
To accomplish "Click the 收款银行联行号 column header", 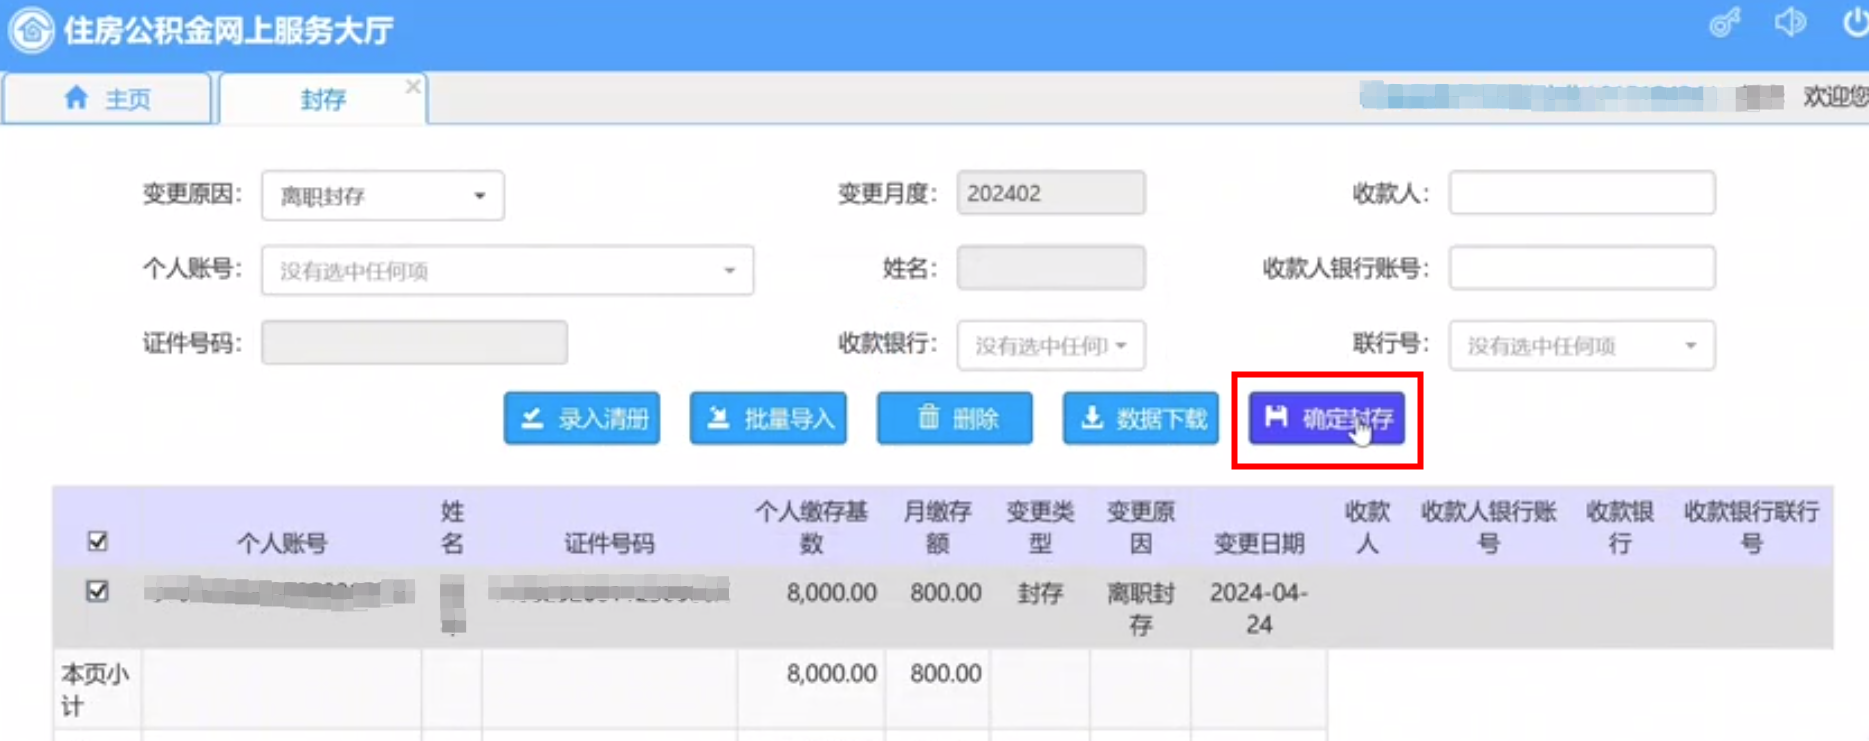I will pos(1751,527).
